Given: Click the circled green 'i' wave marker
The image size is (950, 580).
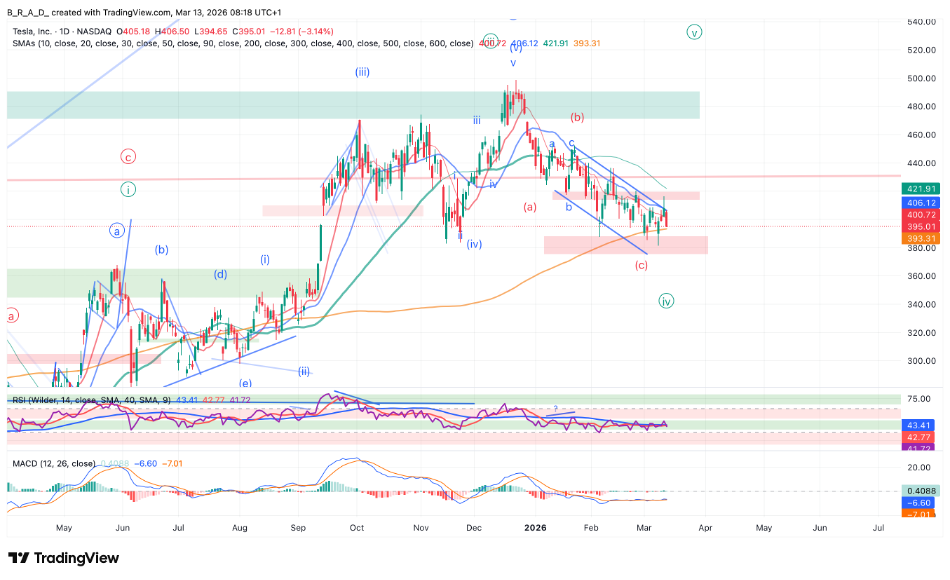Looking at the screenshot, I should (128, 189).
